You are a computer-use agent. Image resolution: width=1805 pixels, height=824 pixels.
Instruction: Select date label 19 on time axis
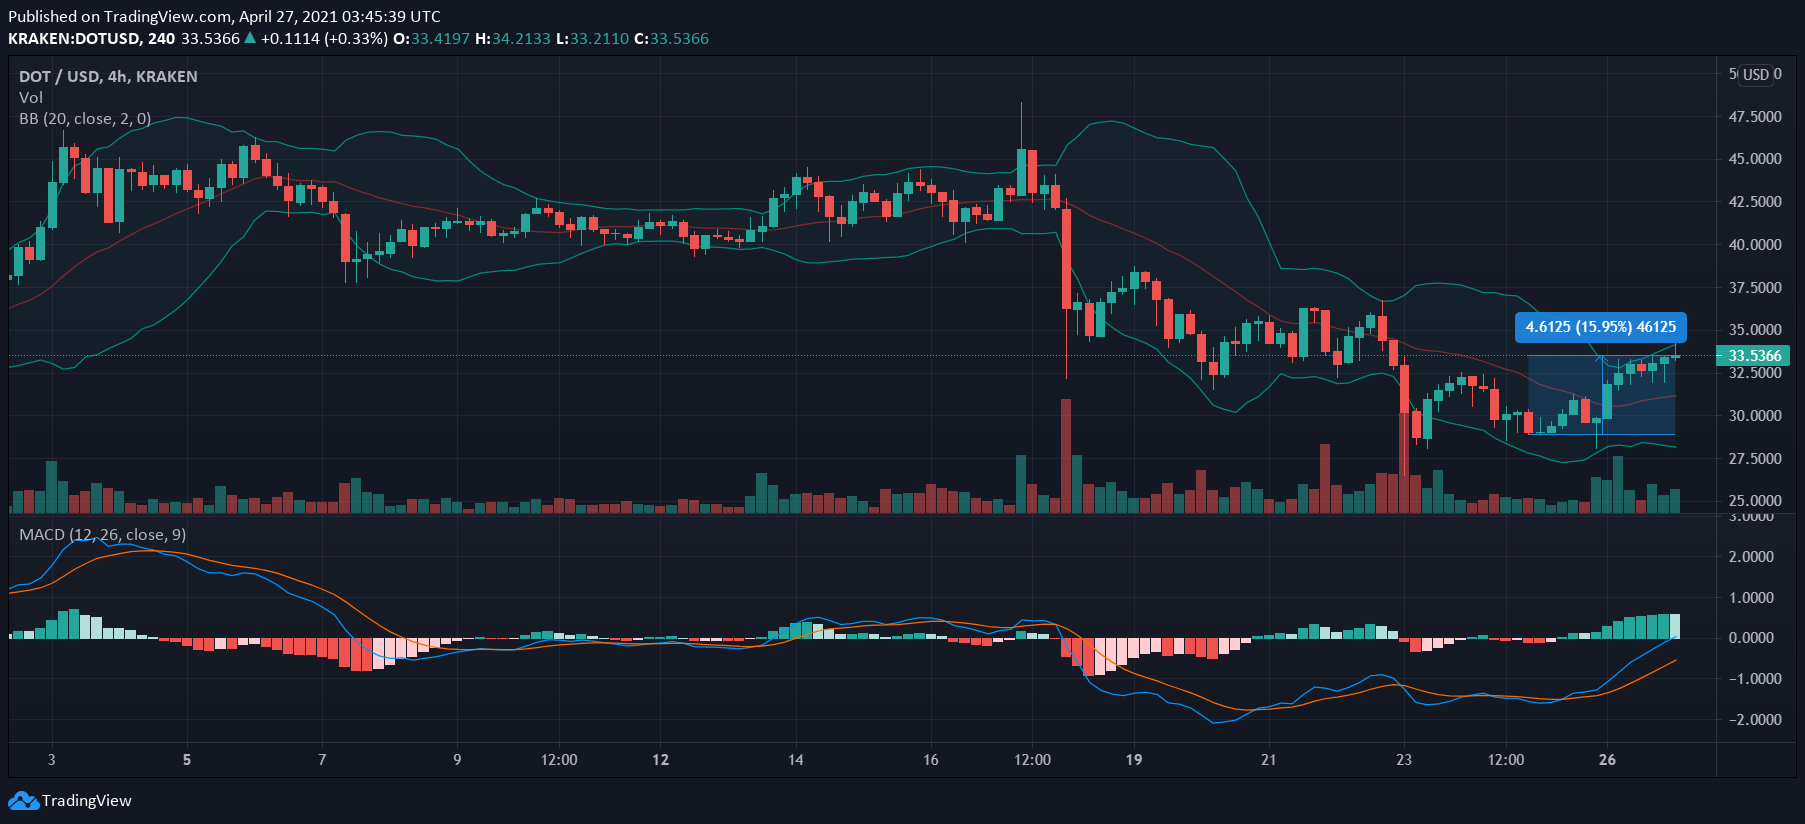[1134, 759]
